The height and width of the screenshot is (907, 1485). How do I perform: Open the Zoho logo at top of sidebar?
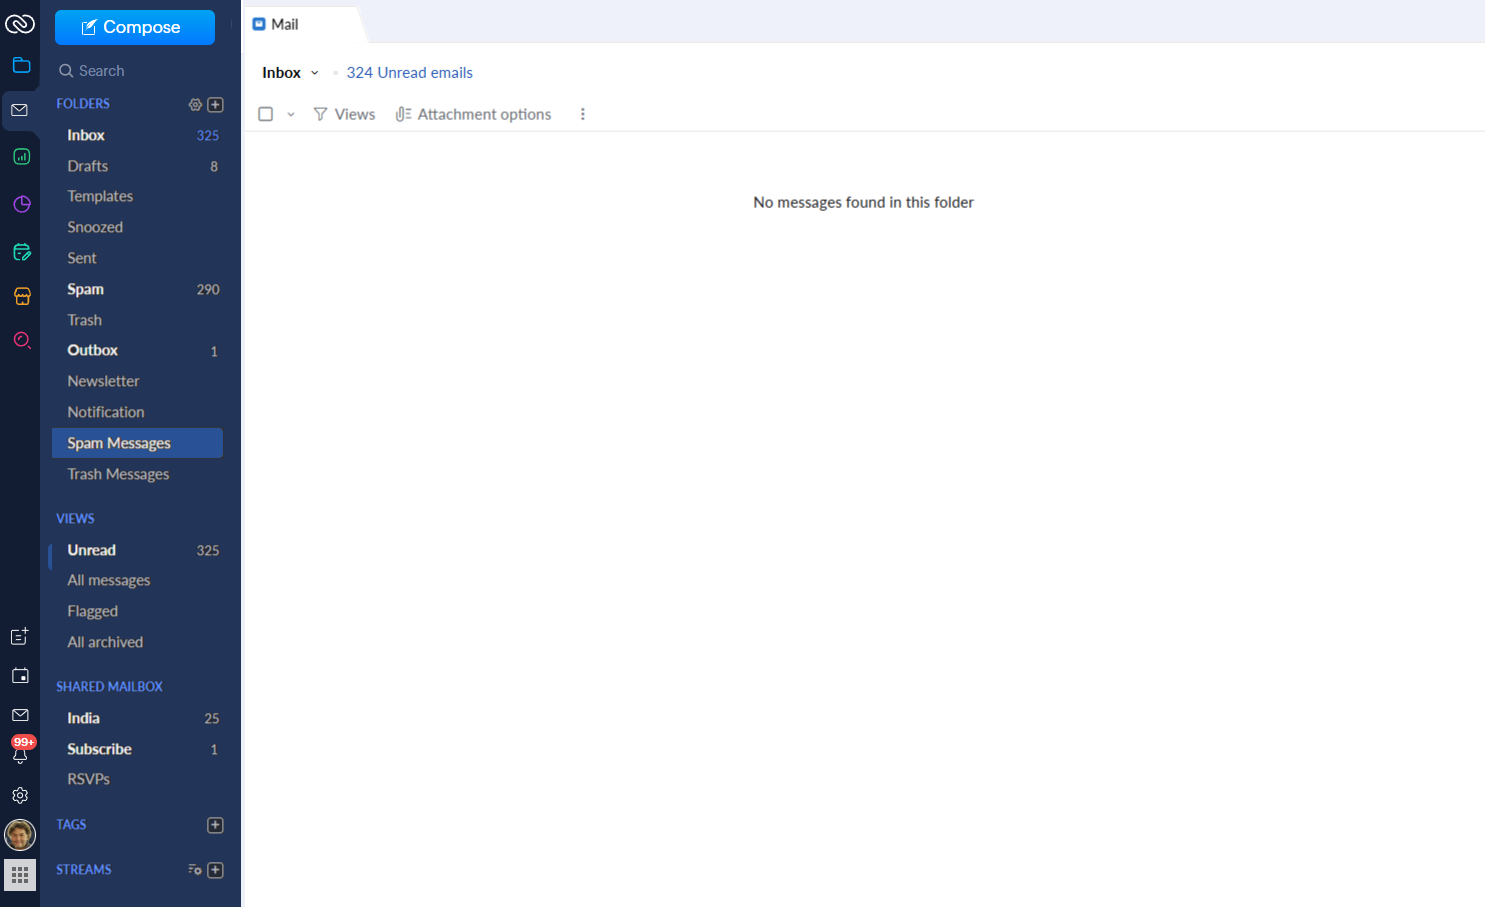20,23
